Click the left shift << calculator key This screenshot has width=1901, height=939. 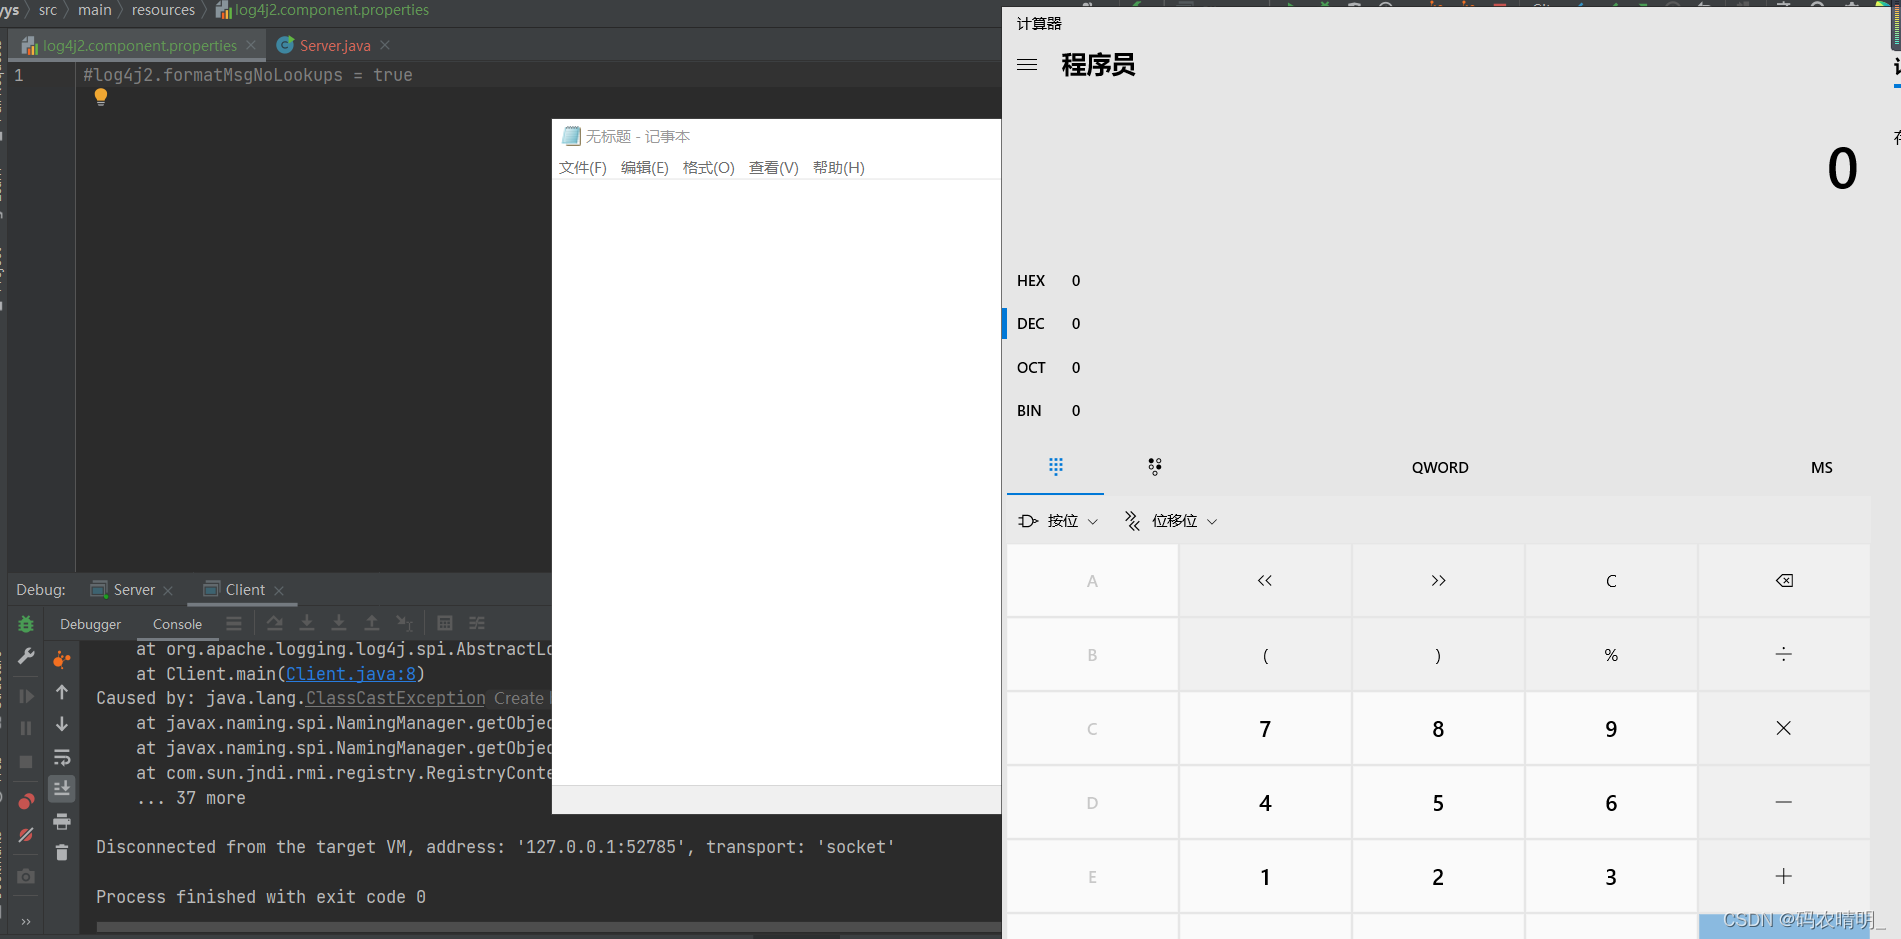click(x=1265, y=581)
